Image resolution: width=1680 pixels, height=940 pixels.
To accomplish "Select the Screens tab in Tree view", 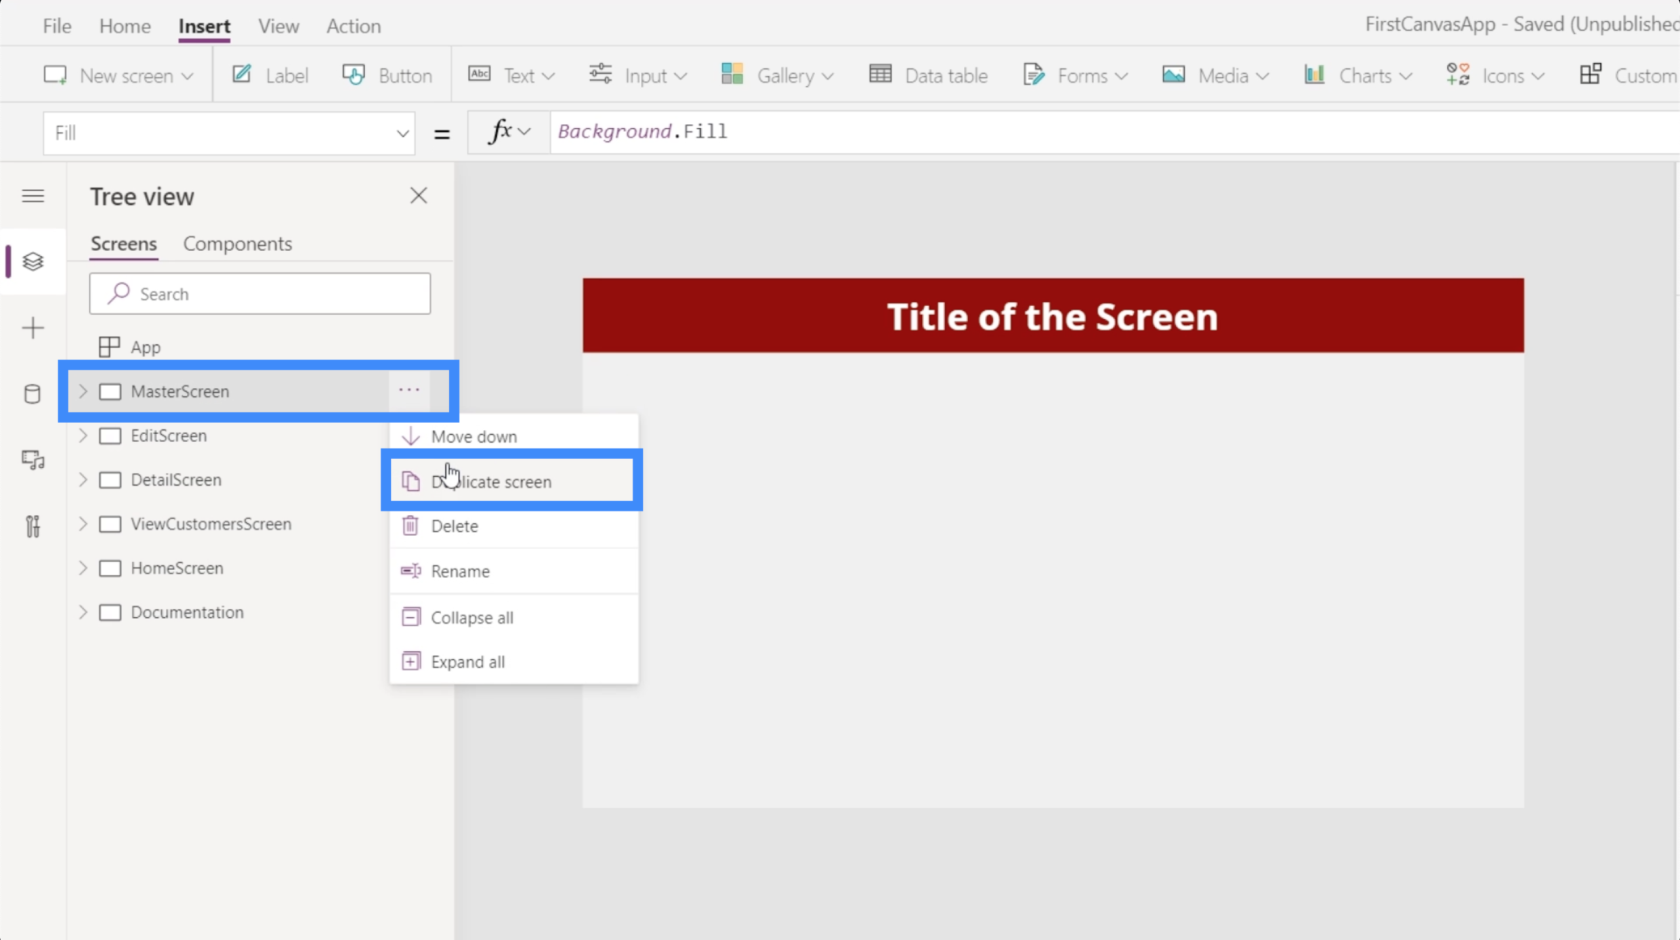I will 124,244.
